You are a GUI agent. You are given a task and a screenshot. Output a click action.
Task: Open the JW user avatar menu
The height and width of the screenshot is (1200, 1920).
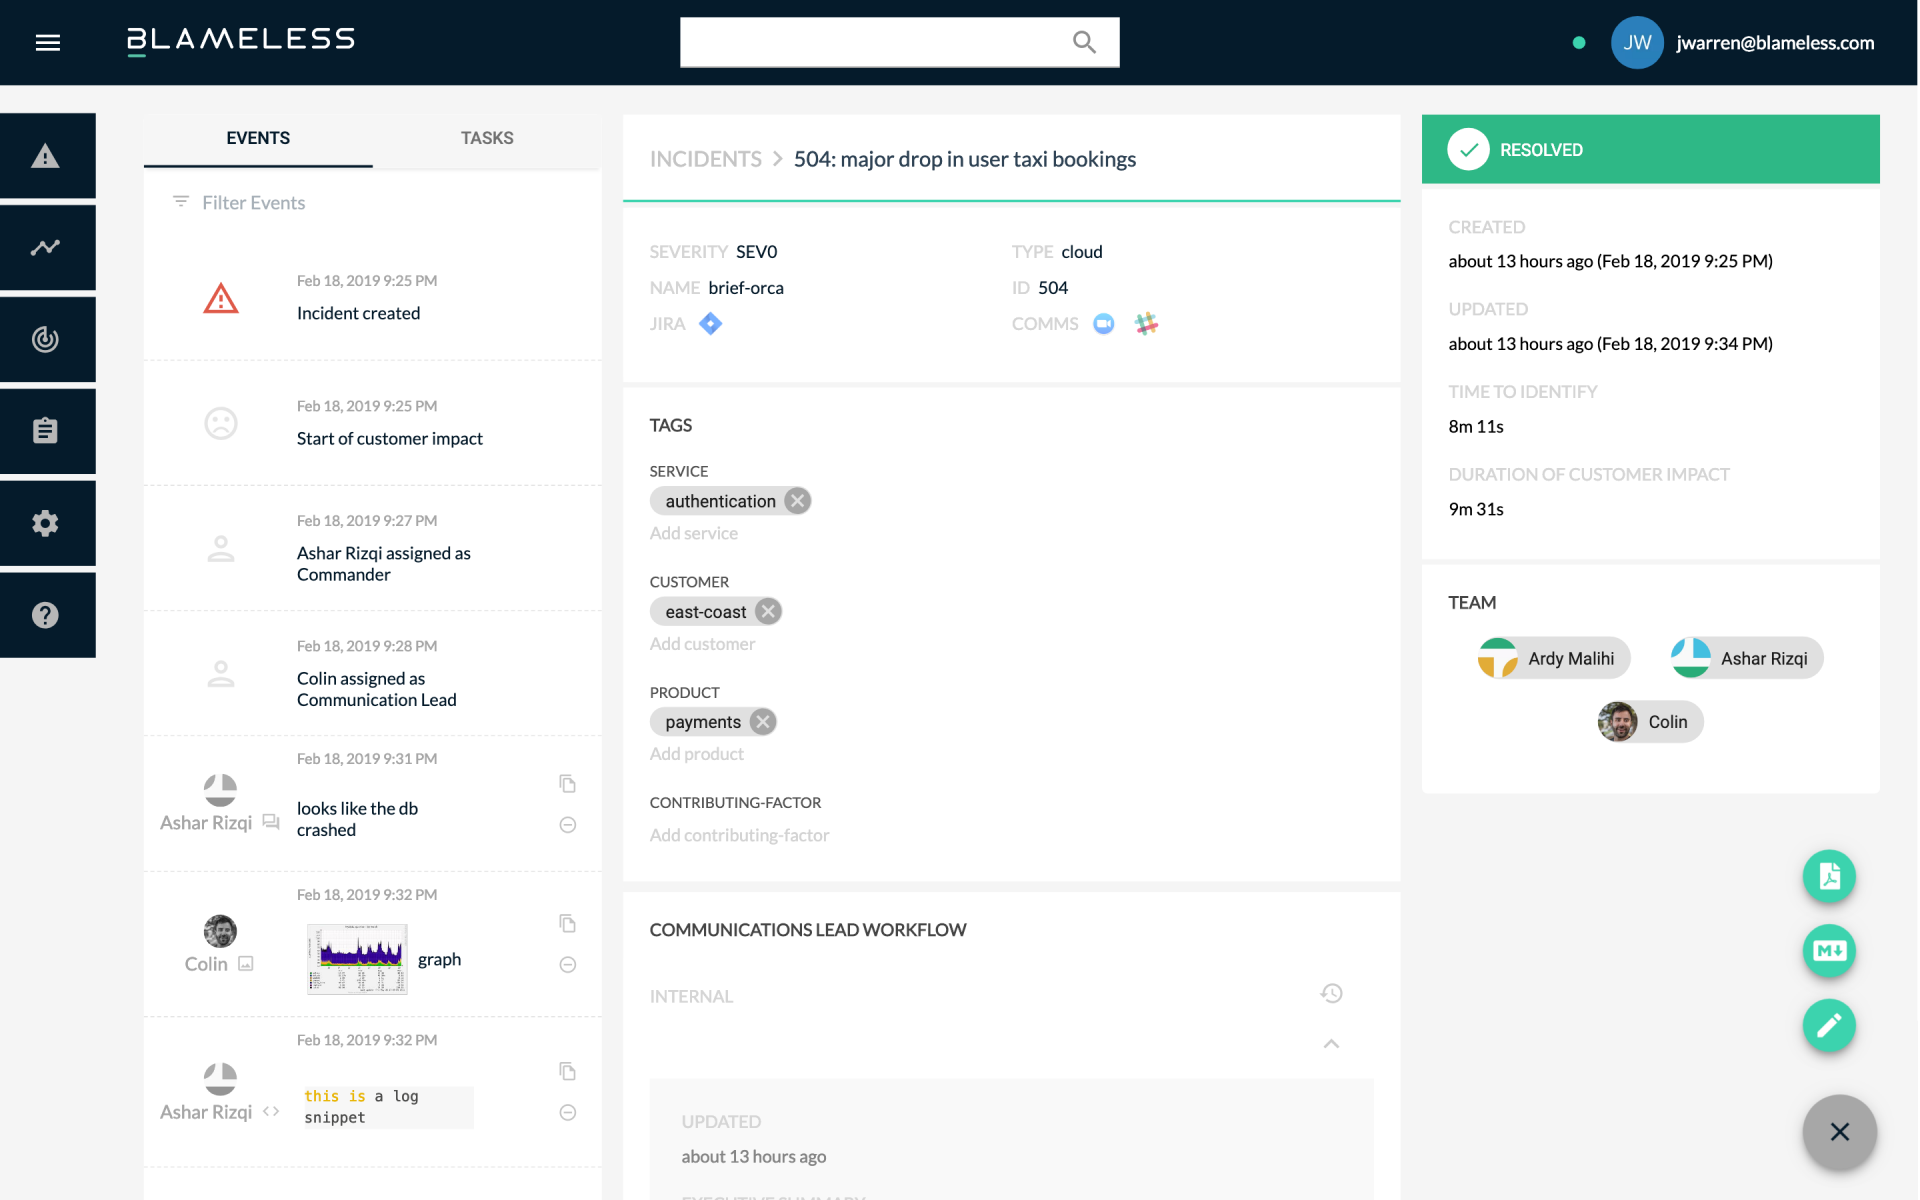[1637, 42]
